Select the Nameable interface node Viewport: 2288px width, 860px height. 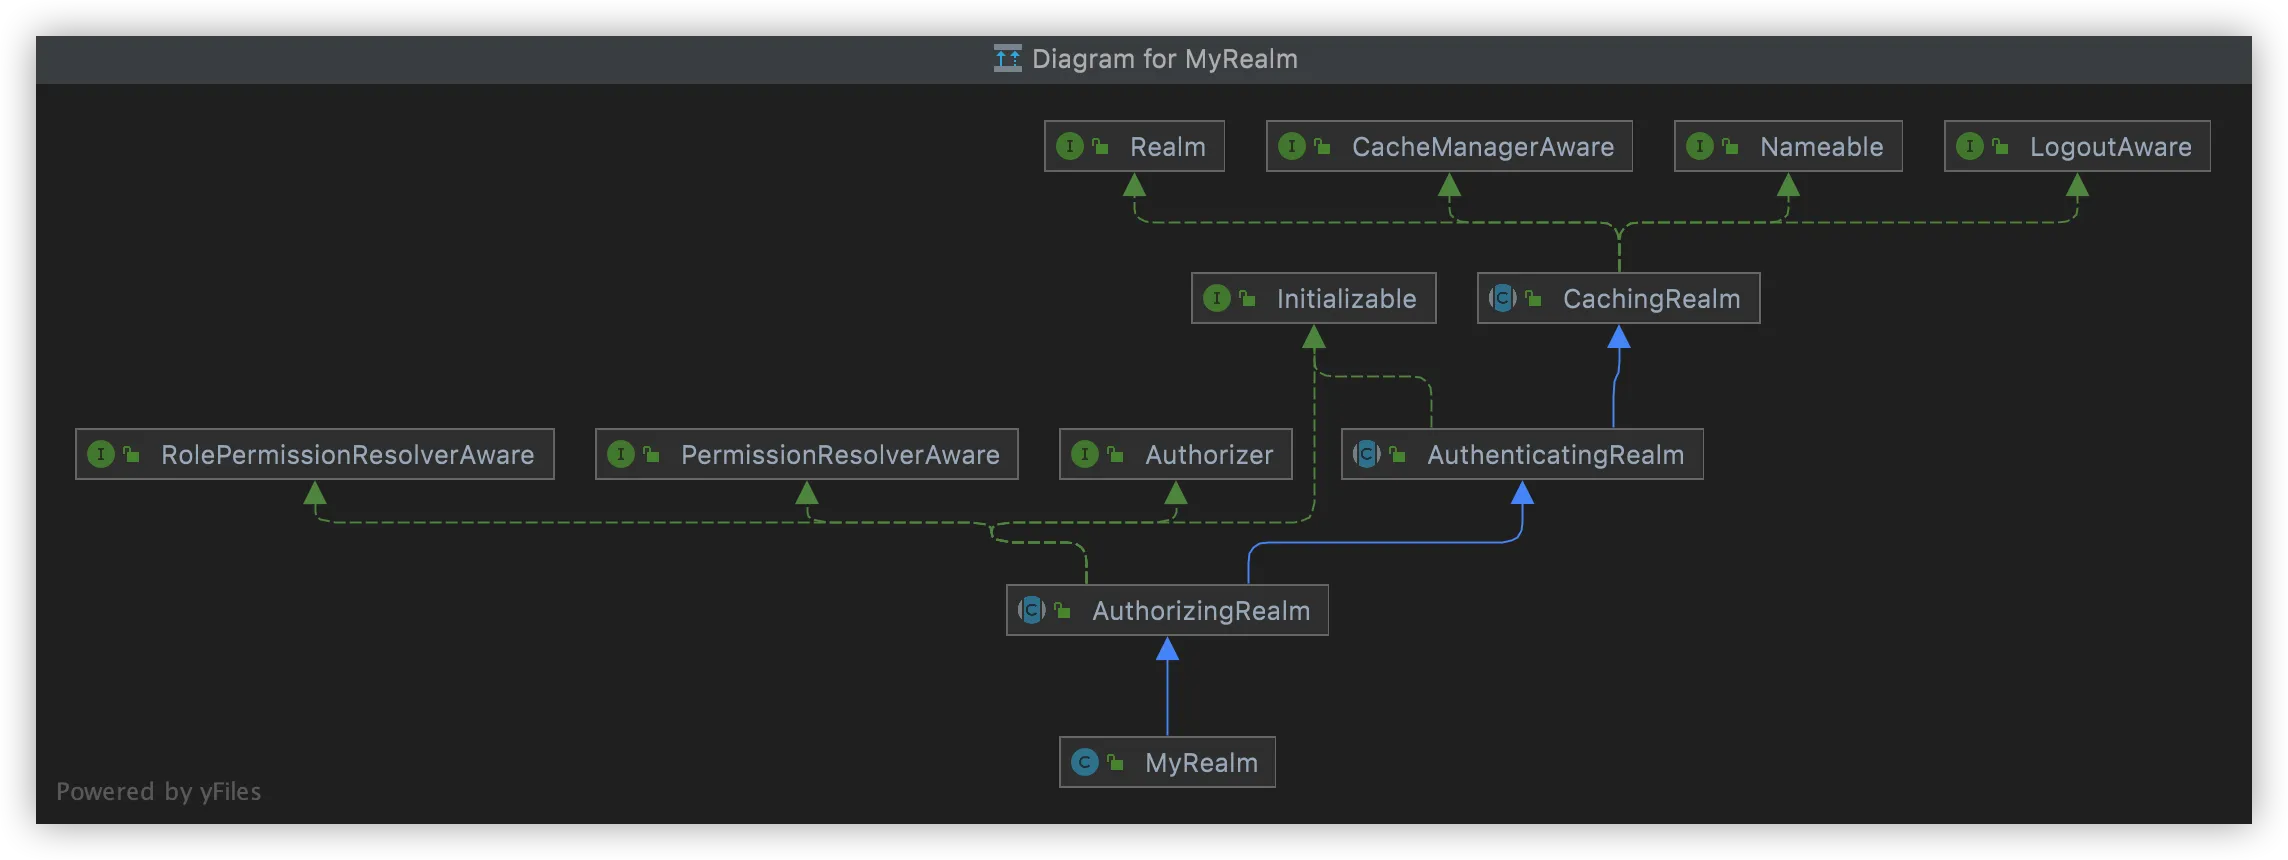point(1820,147)
